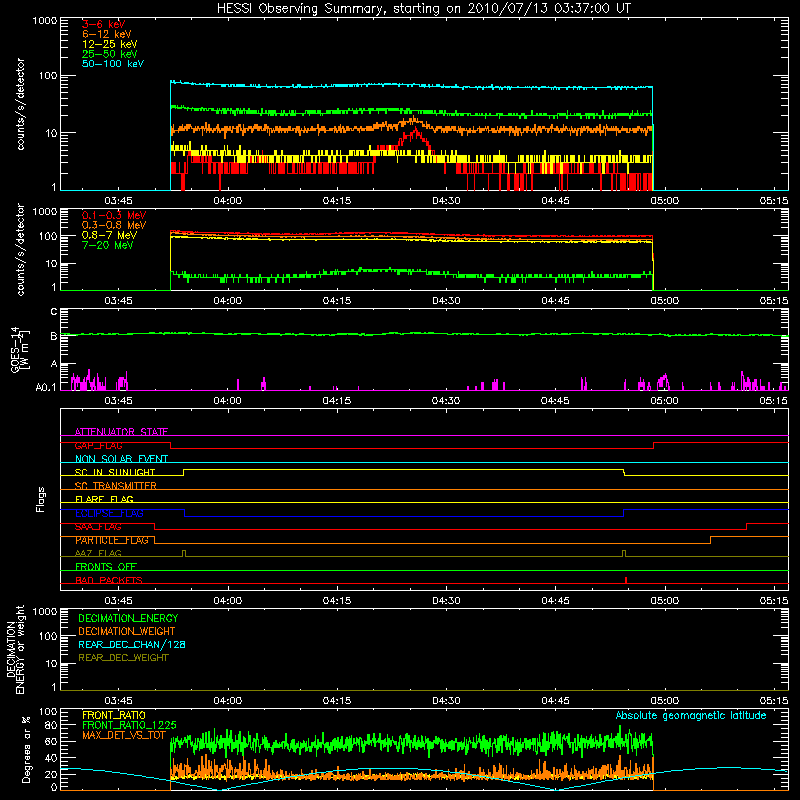Click the 04:15 tick under the GOES panel
Image resolution: width=800 pixels, height=800 pixels.
click(x=337, y=401)
